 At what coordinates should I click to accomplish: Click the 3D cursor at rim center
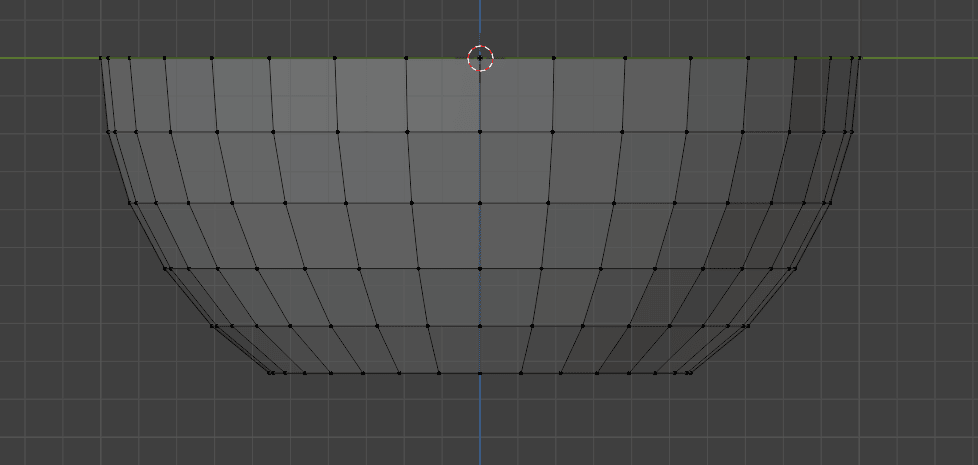pyautogui.click(x=480, y=58)
